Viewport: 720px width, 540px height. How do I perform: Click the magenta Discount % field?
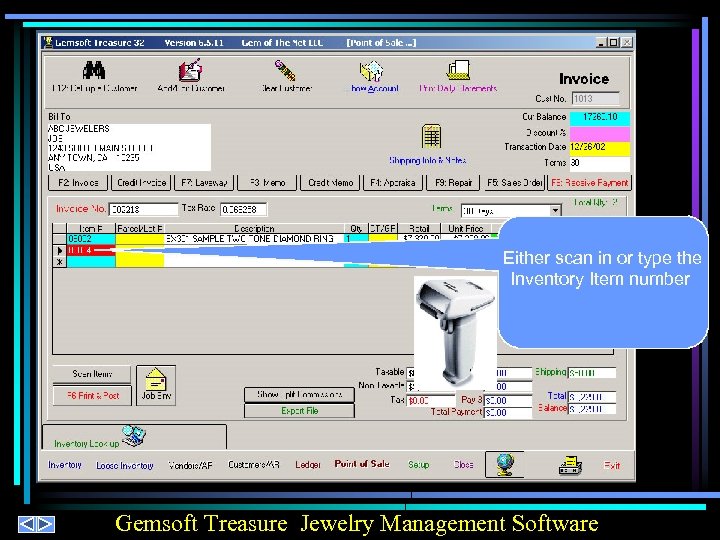tap(600, 134)
